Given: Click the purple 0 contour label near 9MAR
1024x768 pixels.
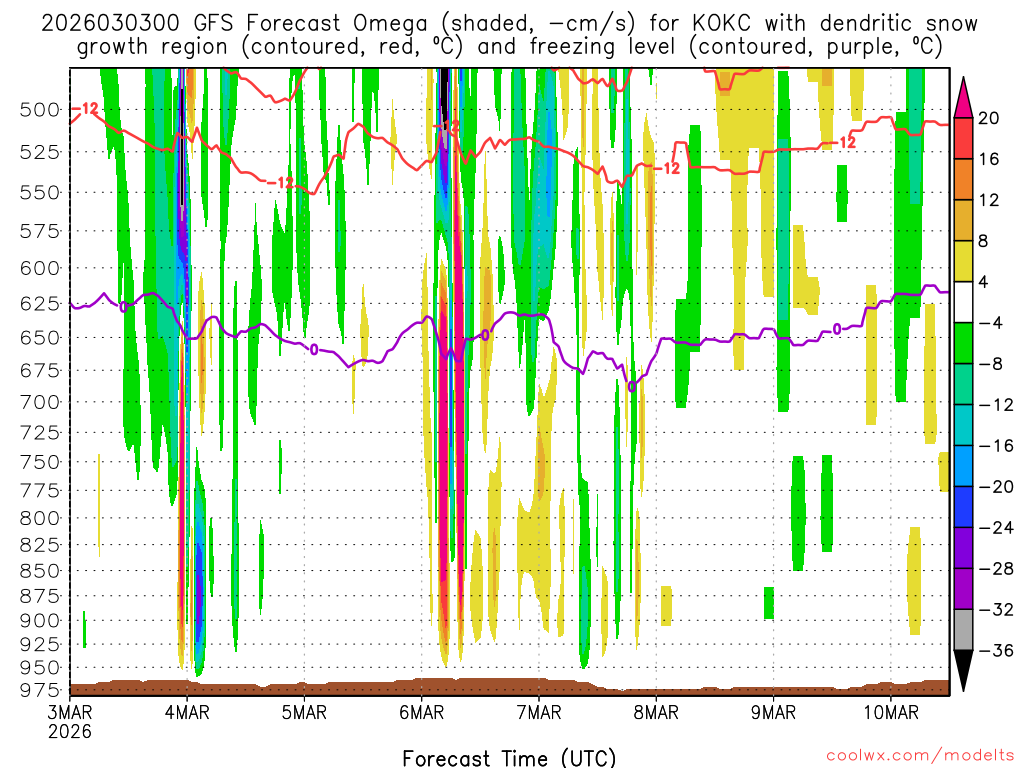Looking at the screenshot, I should point(837,329).
